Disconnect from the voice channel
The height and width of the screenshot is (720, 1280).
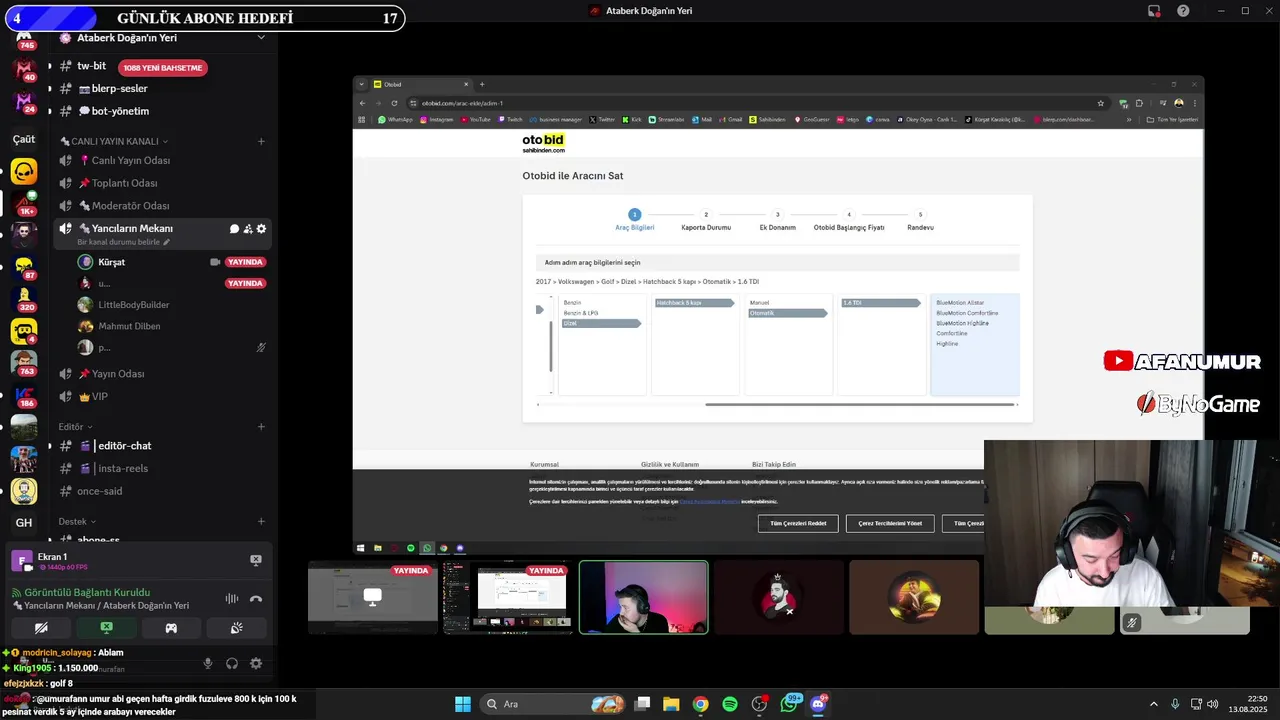point(256,598)
